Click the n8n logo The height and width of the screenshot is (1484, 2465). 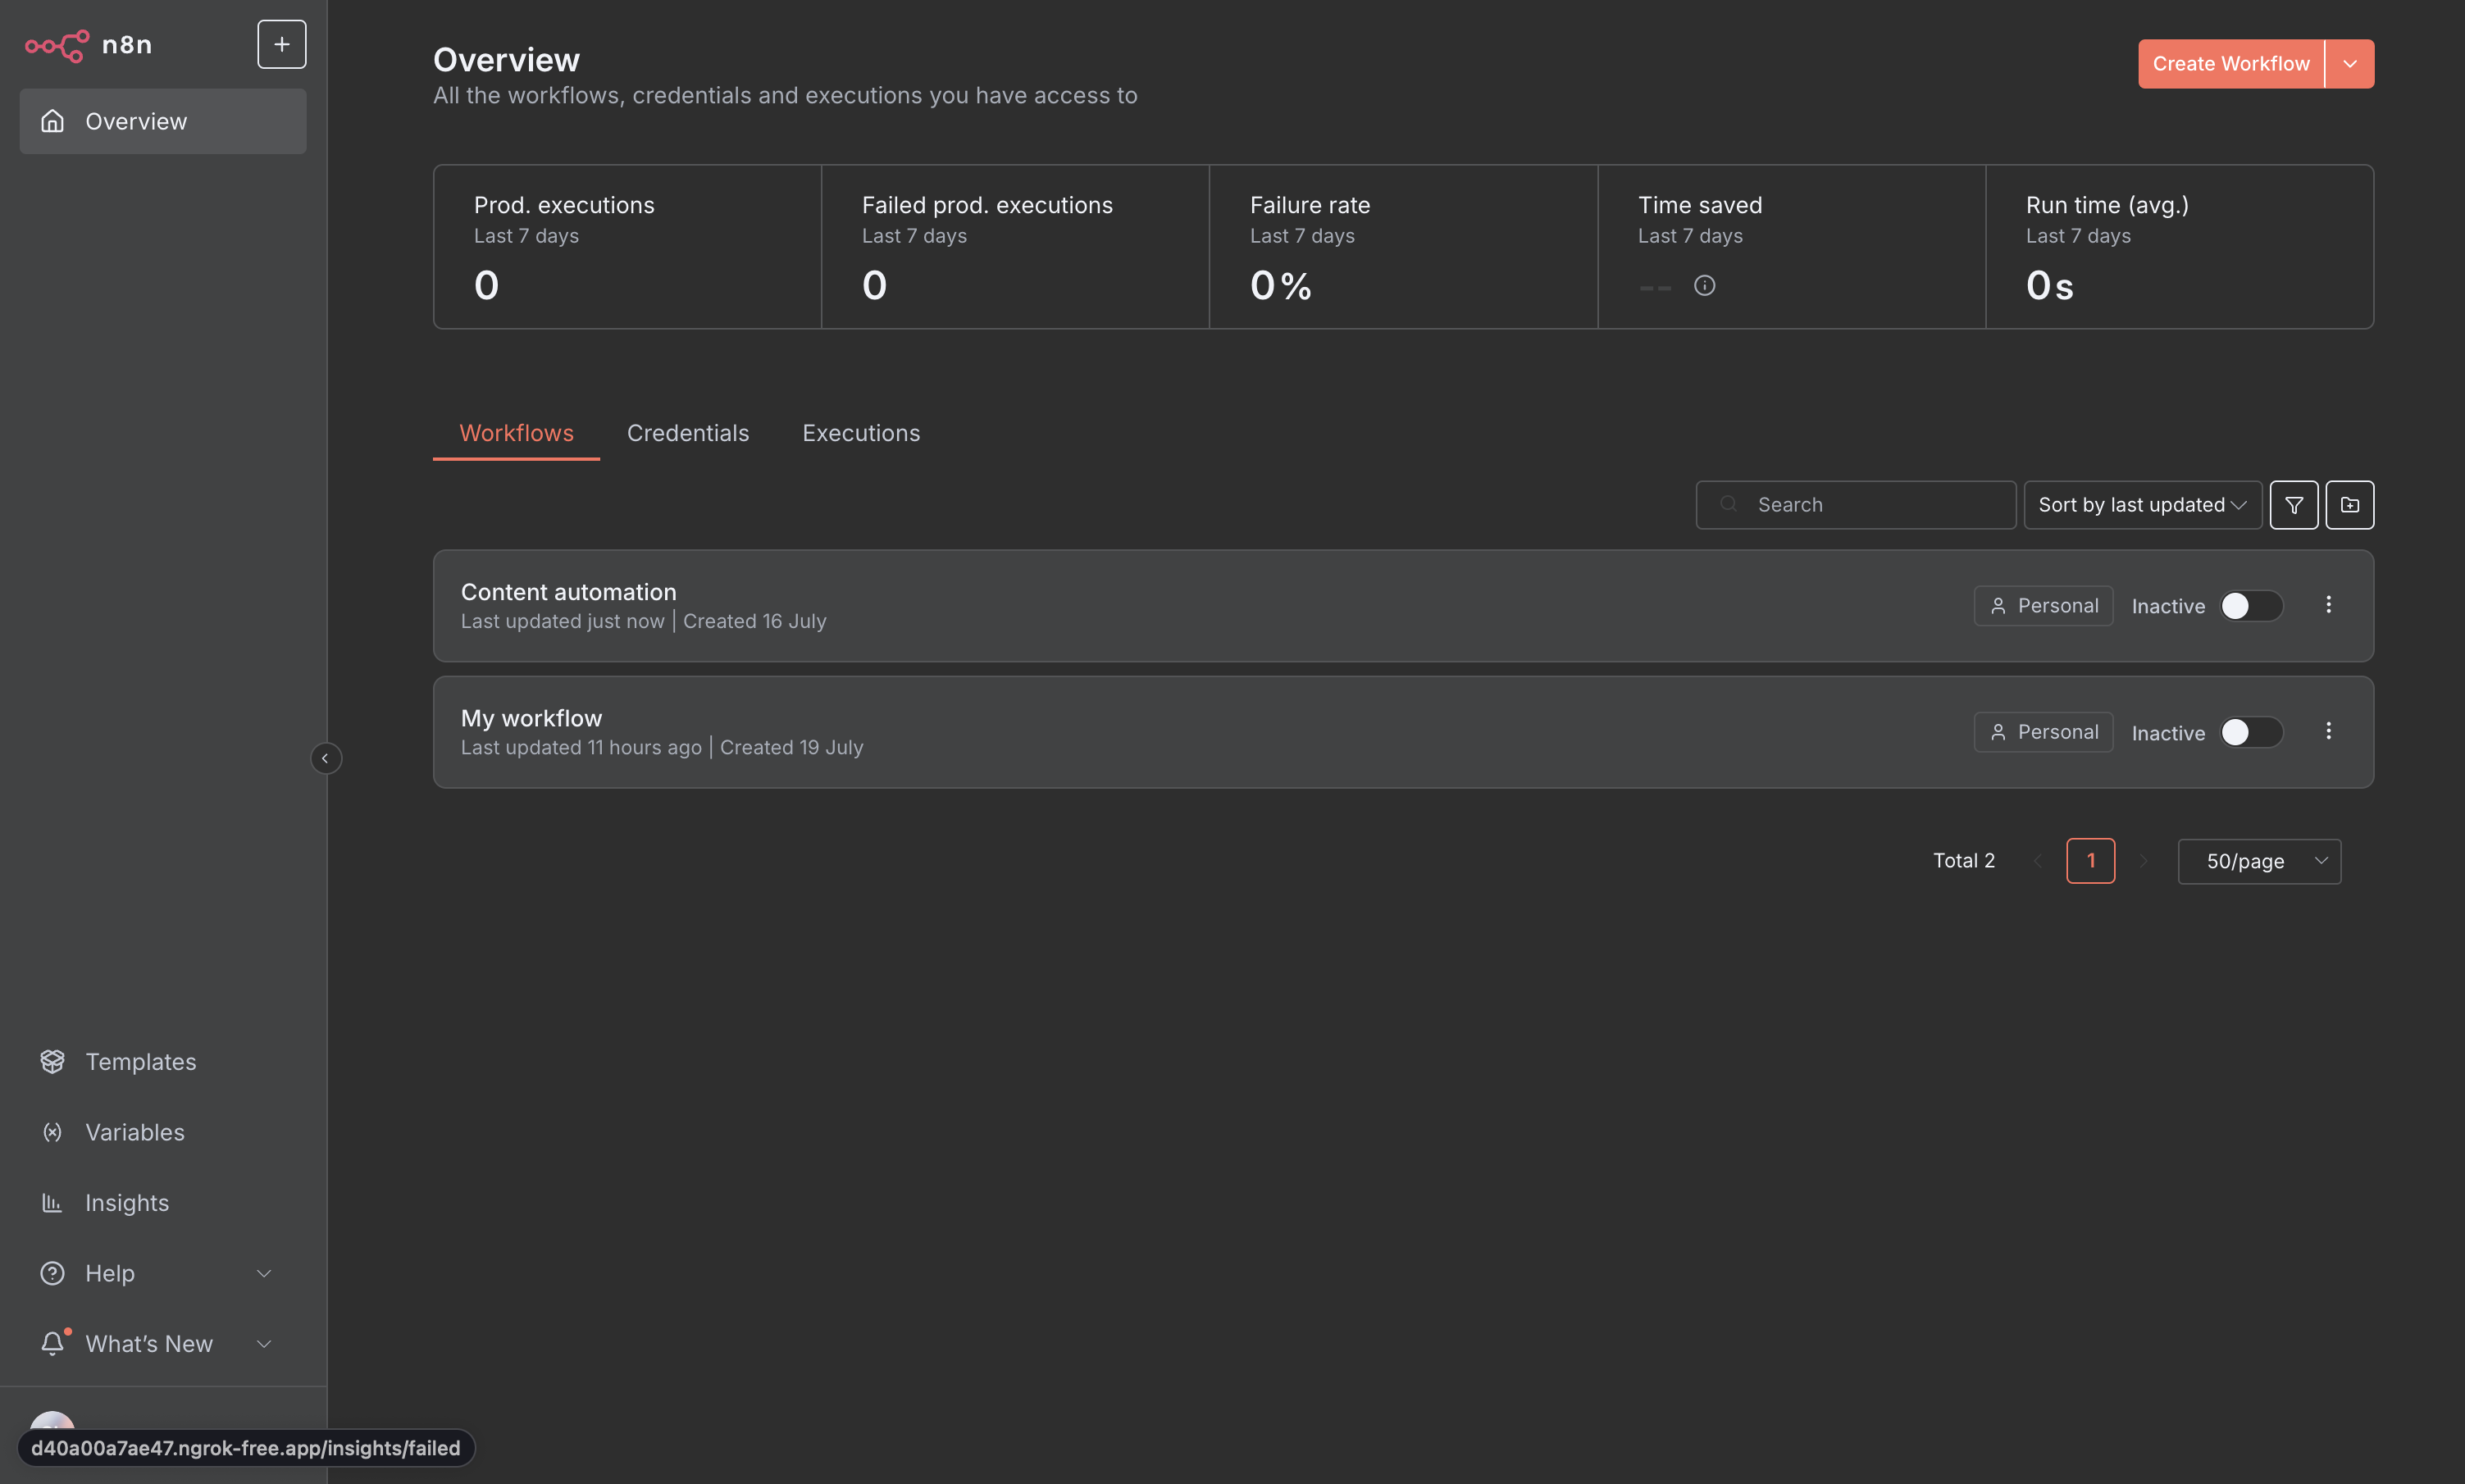point(88,45)
